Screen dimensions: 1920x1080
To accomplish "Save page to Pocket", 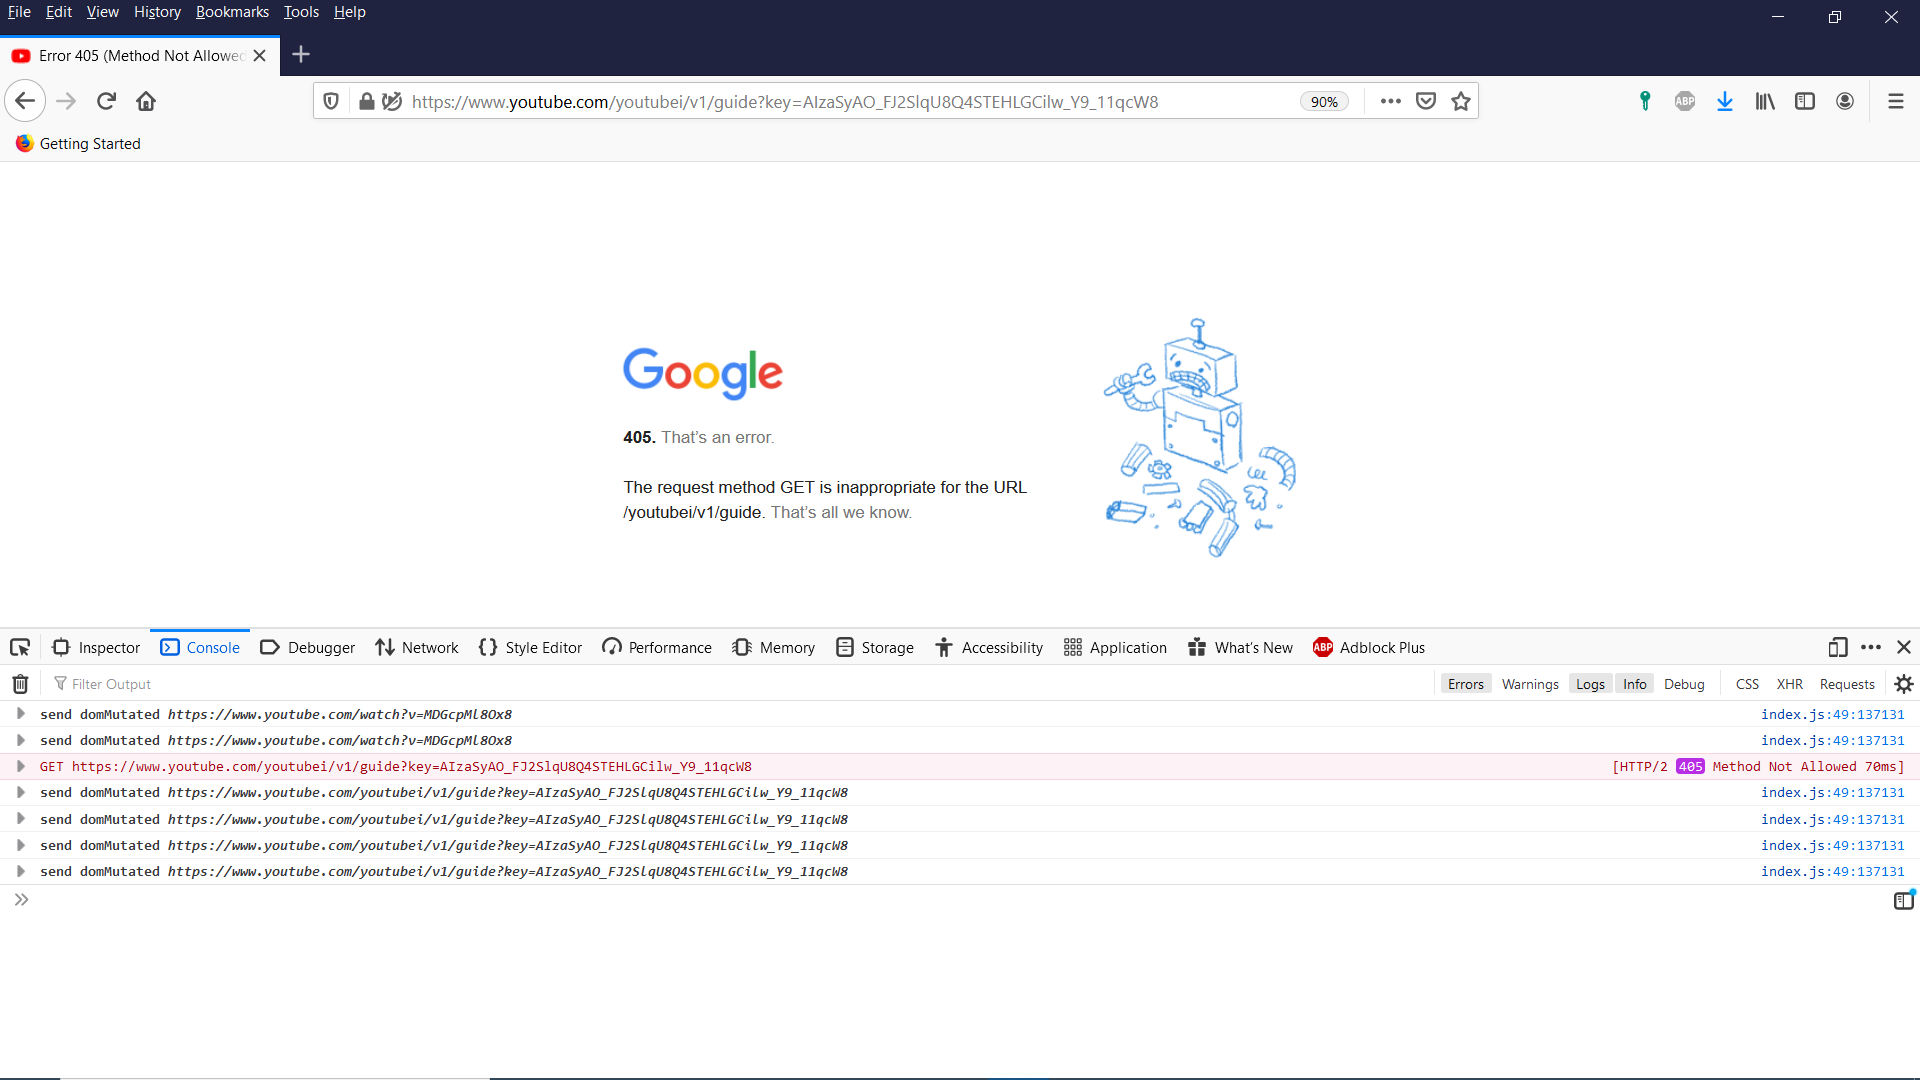I will pyautogui.click(x=1426, y=101).
